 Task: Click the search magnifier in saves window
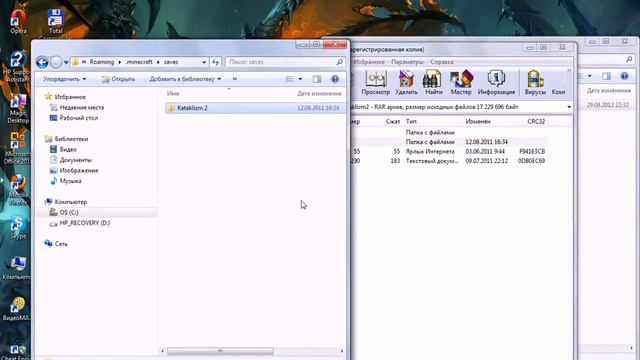[339, 62]
